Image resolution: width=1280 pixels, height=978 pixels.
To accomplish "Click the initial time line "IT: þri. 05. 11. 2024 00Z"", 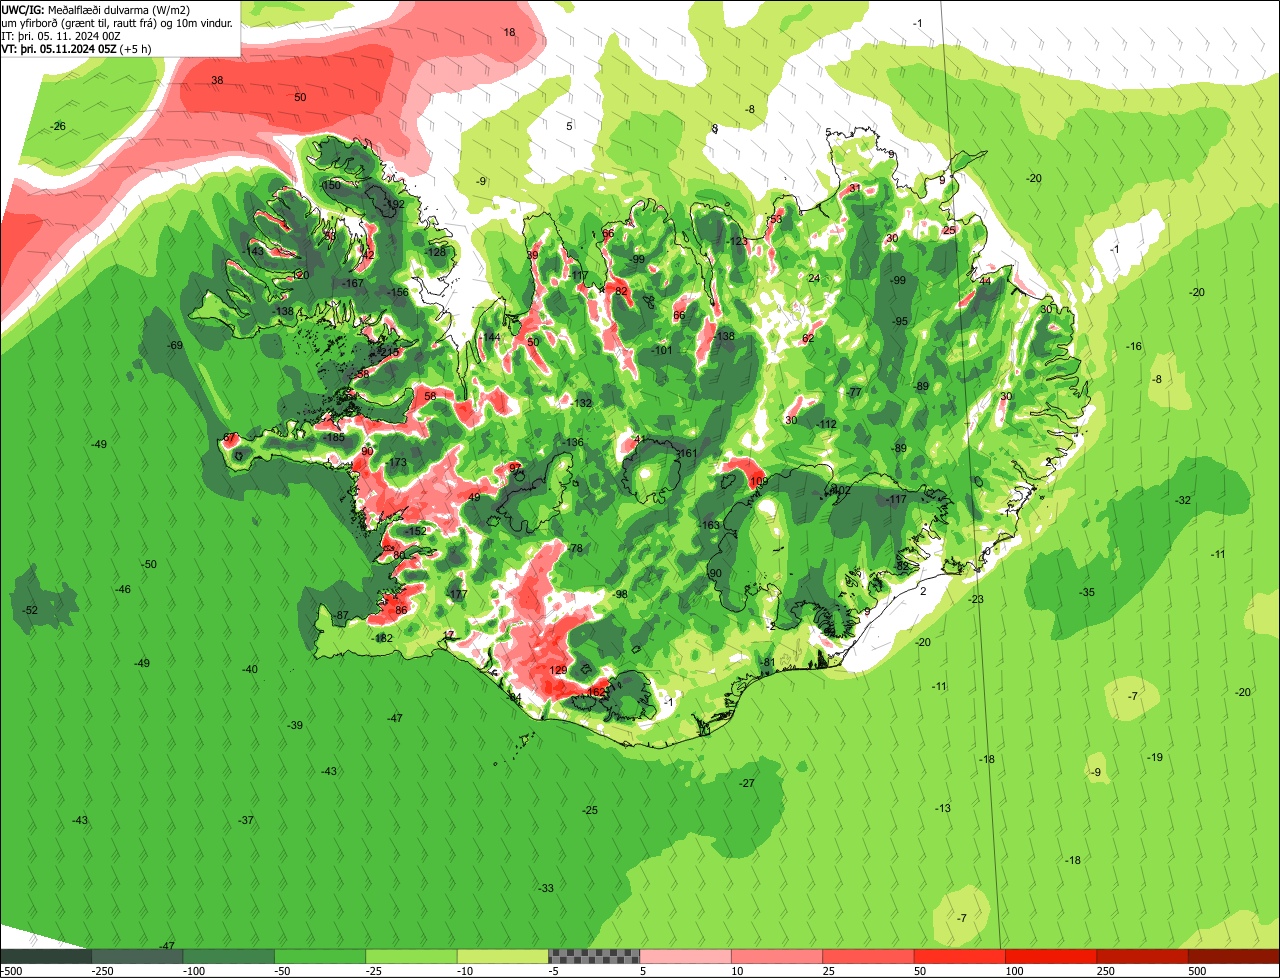I will point(62,35).
